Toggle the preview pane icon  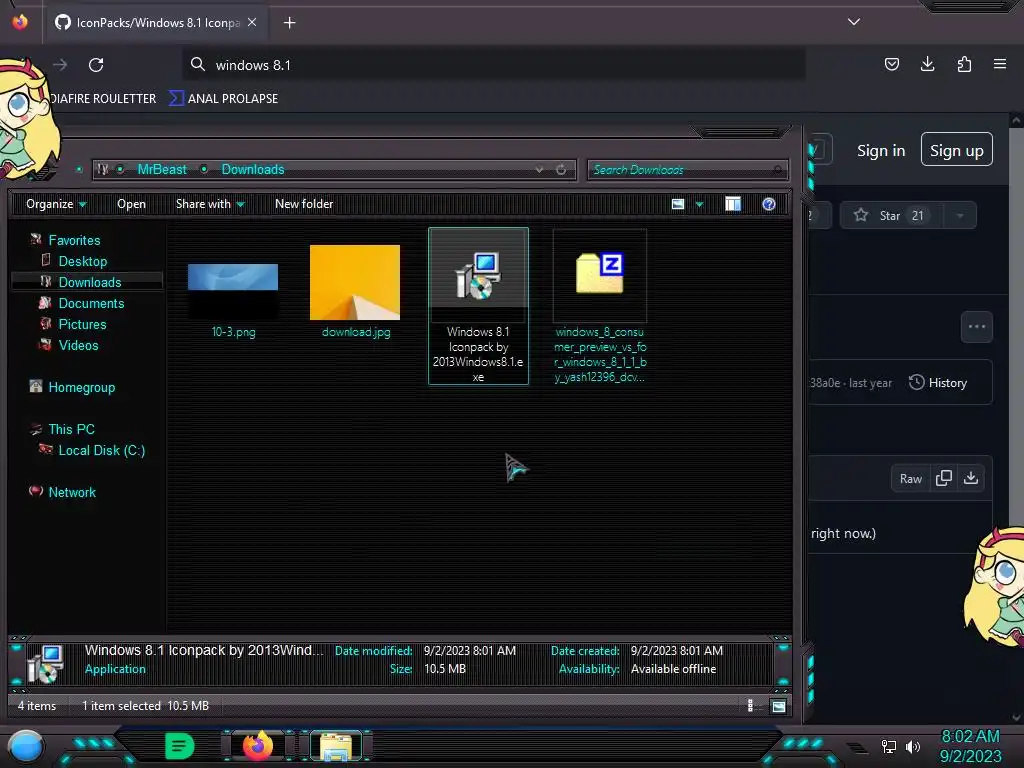coord(733,204)
